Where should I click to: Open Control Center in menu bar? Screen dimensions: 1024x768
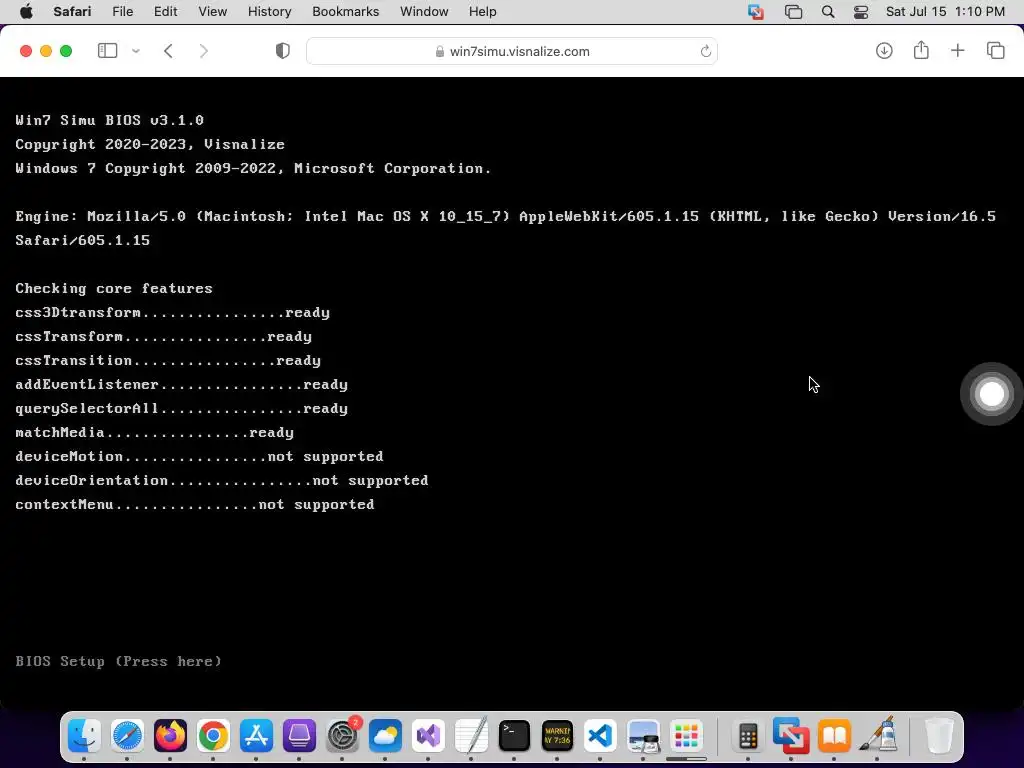point(861,12)
